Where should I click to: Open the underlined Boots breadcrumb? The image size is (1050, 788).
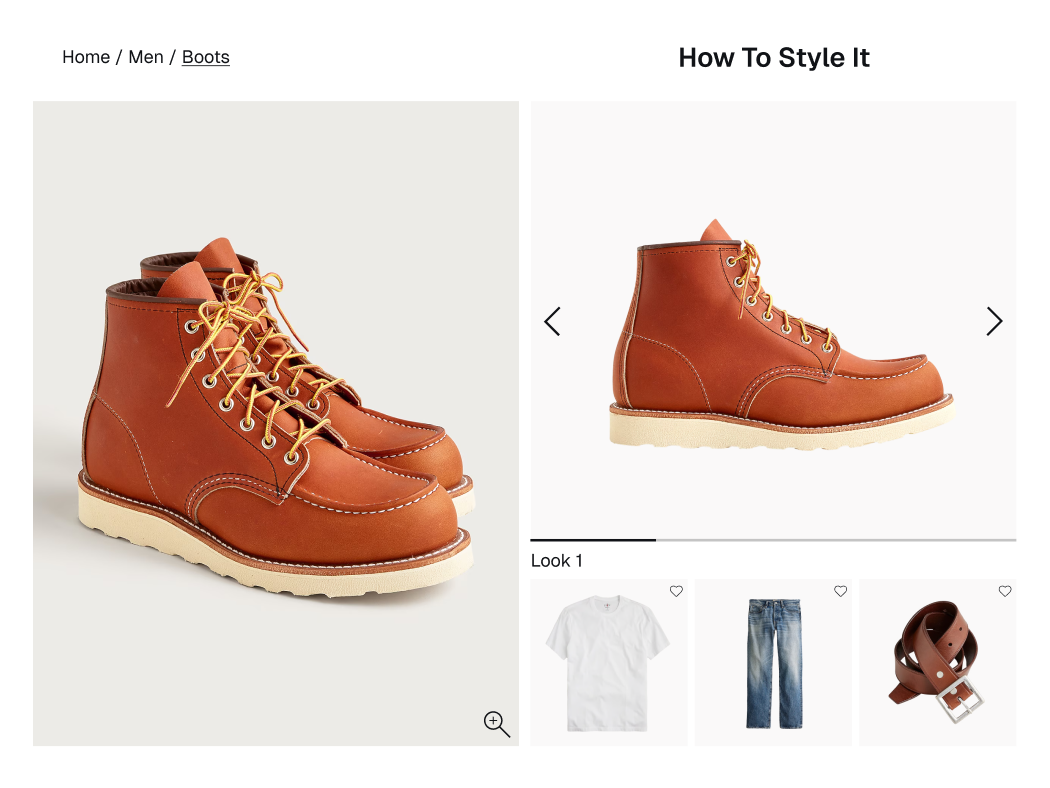(206, 57)
